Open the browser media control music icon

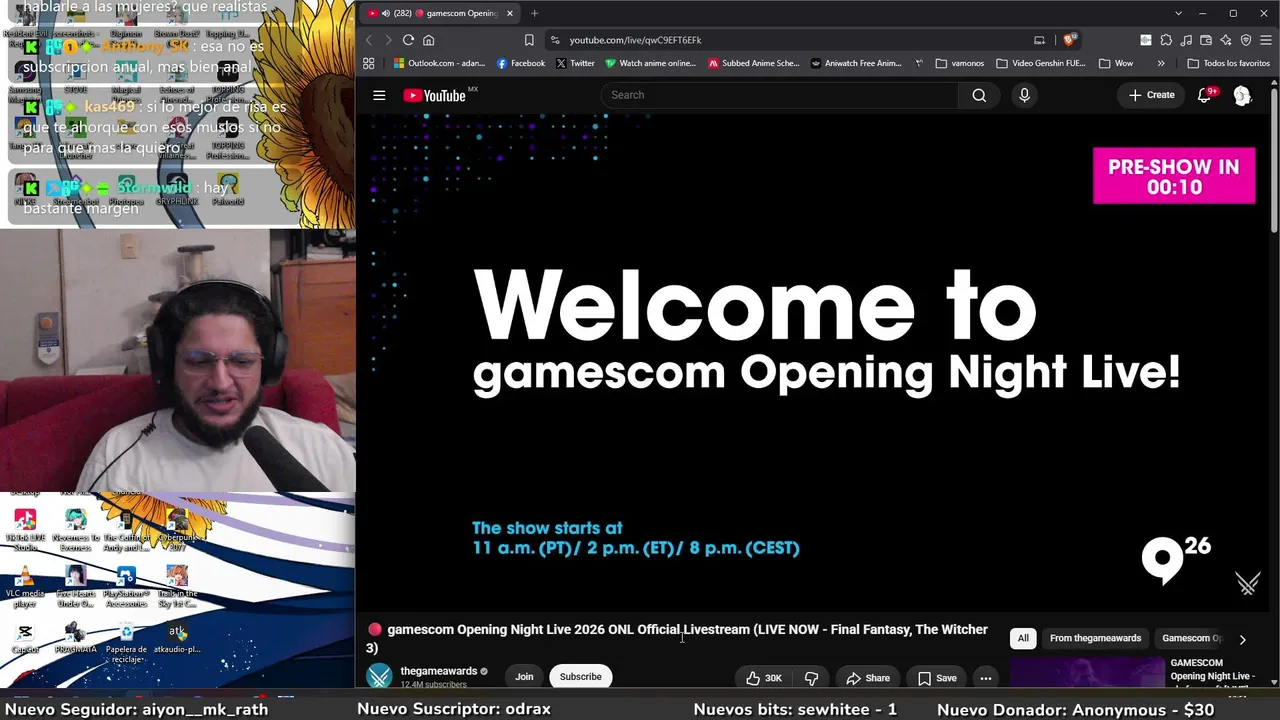pyautogui.click(x=1186, y=40)
